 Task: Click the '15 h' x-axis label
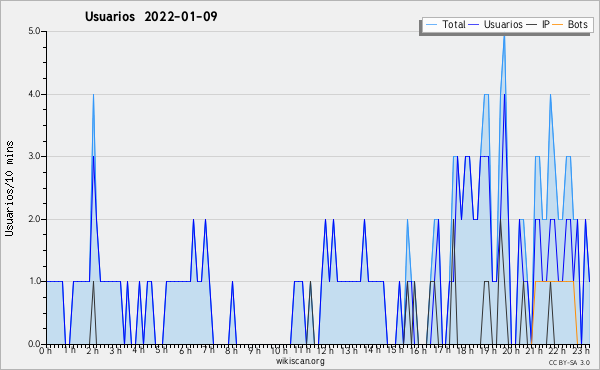pos(395,350)
